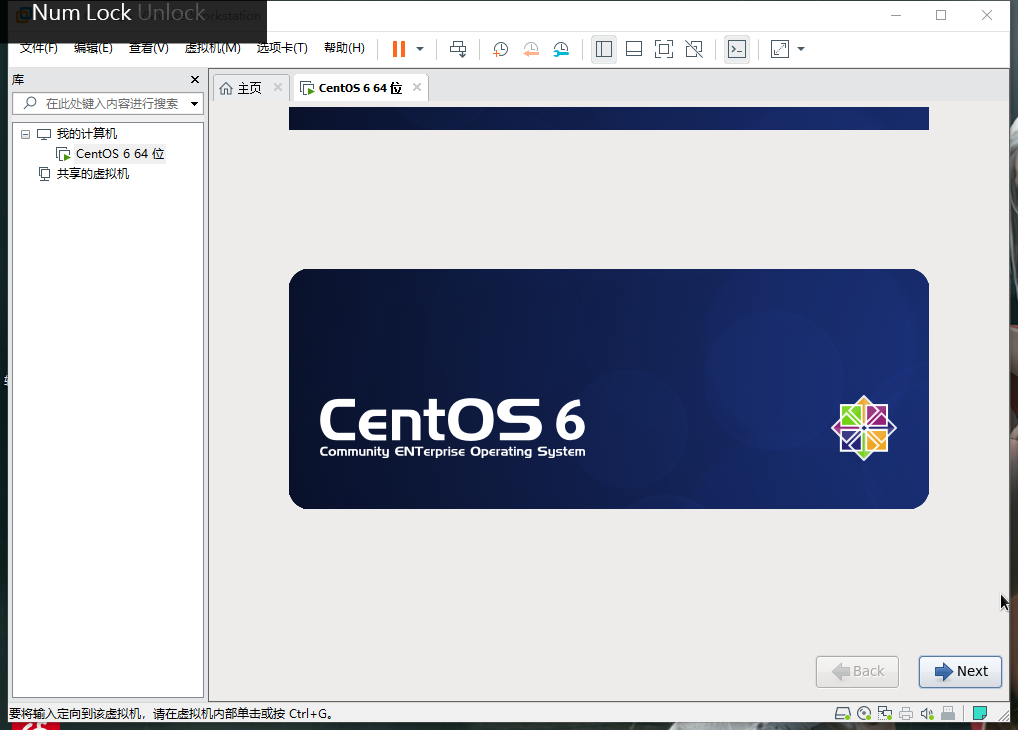This screenshot has width=1018, height=730.
Task: Click the hard disk status bar icon
Action: click(843, 714)
